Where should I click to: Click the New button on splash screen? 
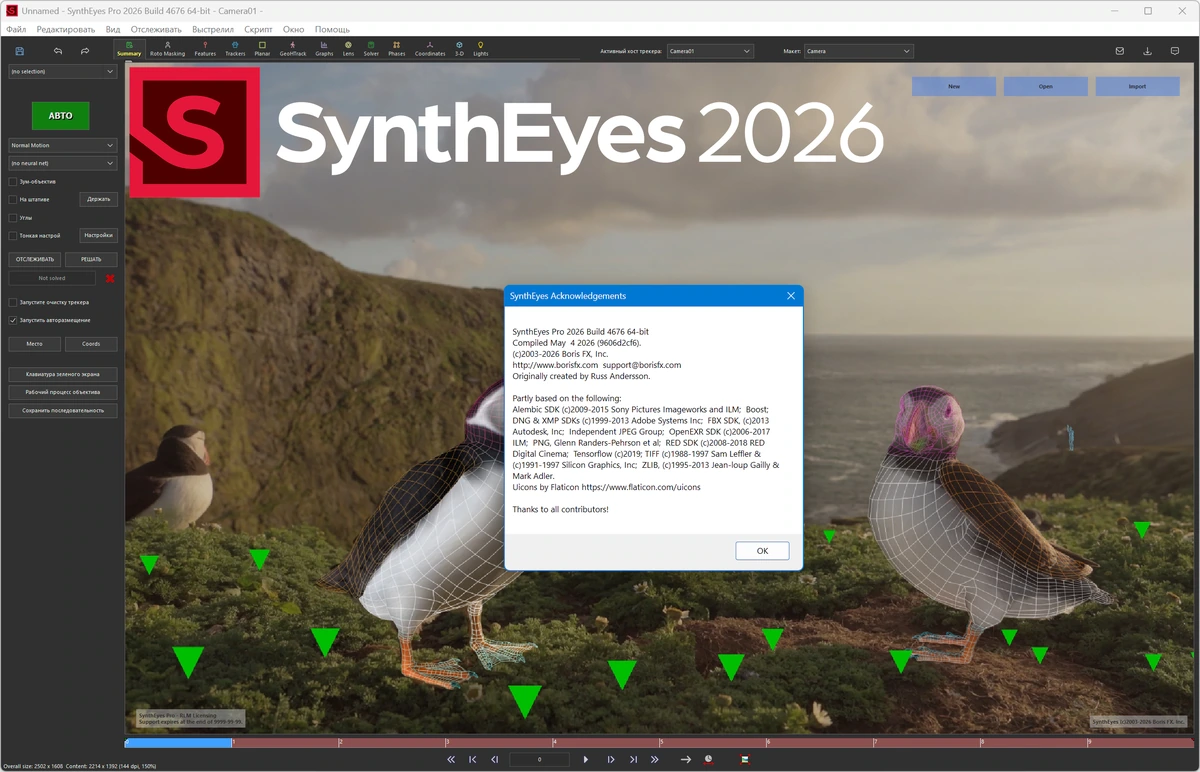pos(954,87)
